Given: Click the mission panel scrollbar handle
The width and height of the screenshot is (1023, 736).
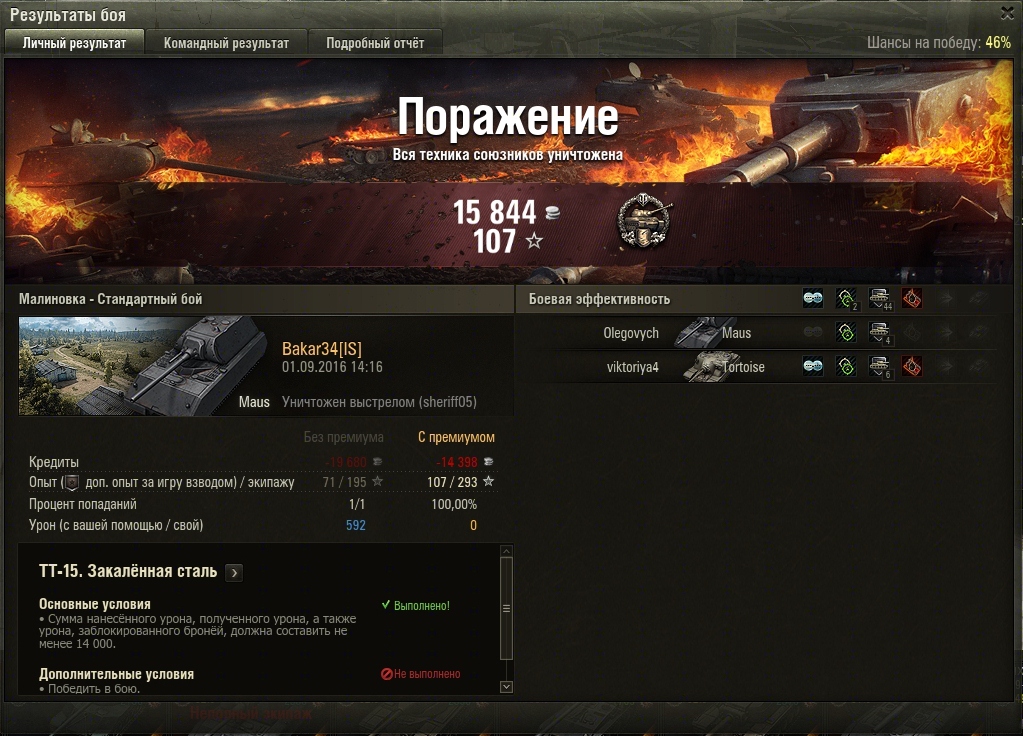Looking at the screenshot, I should (506, 608).
